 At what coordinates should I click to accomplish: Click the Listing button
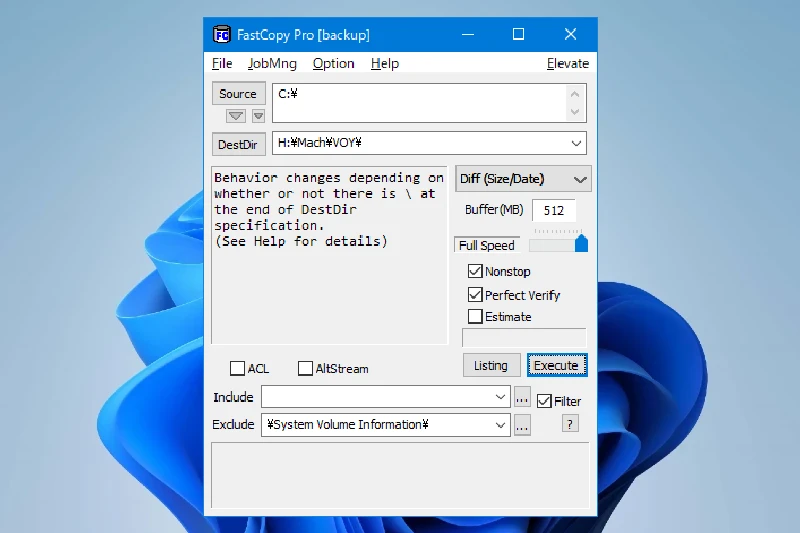pos(491,365)
